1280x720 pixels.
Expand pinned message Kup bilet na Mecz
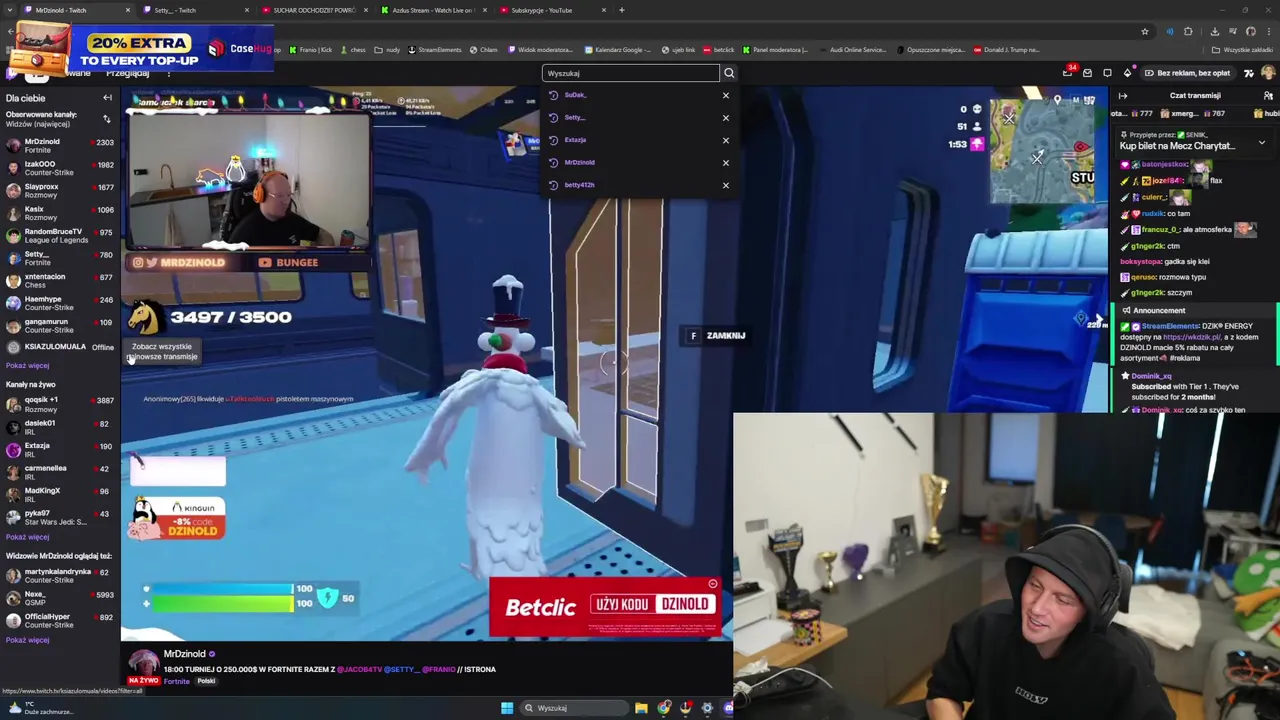1261,143
